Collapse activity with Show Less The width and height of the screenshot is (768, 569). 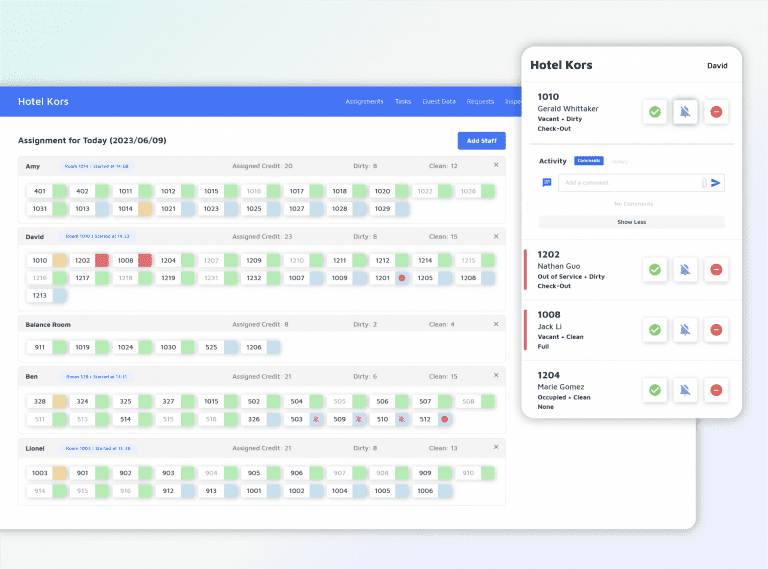pyautogui.click(x=631, y=222)
